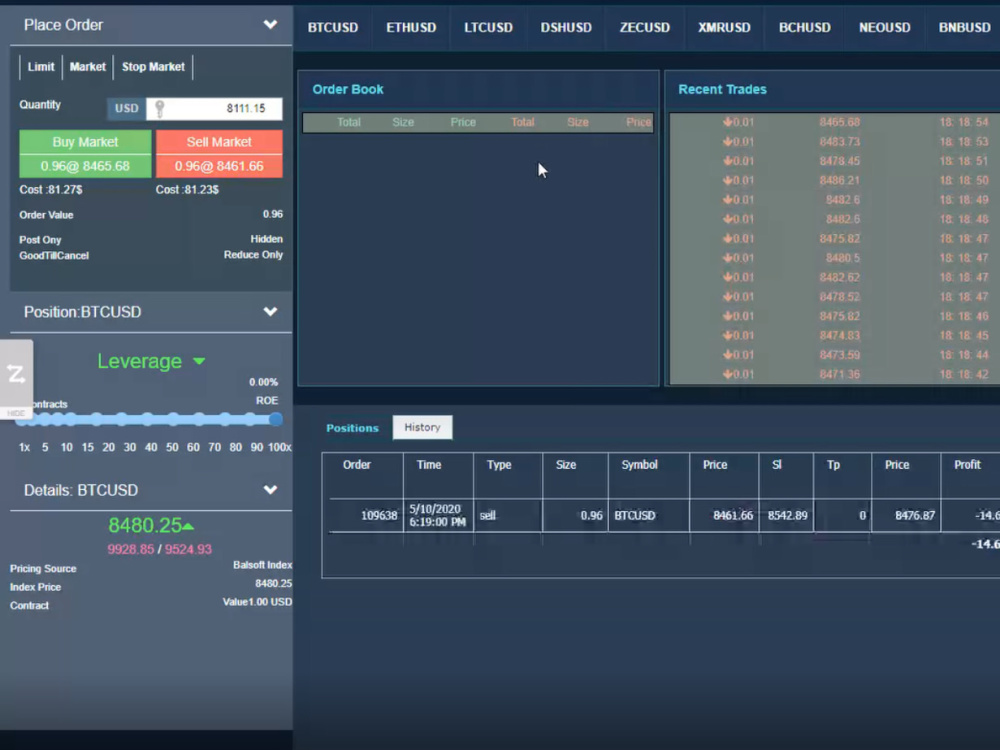Click the Recent Trades panel title
Image resolution: width=1000 pixels, height=750 pixels.
pyautogui.click(x=722, y=89)
